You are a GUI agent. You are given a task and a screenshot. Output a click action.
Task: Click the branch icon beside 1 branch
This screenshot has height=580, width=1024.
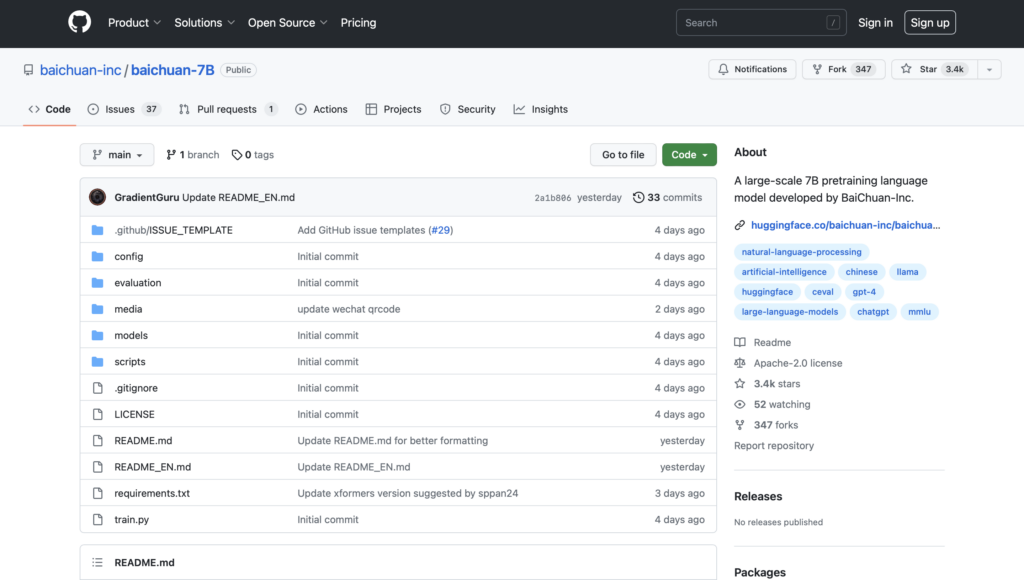170,155
